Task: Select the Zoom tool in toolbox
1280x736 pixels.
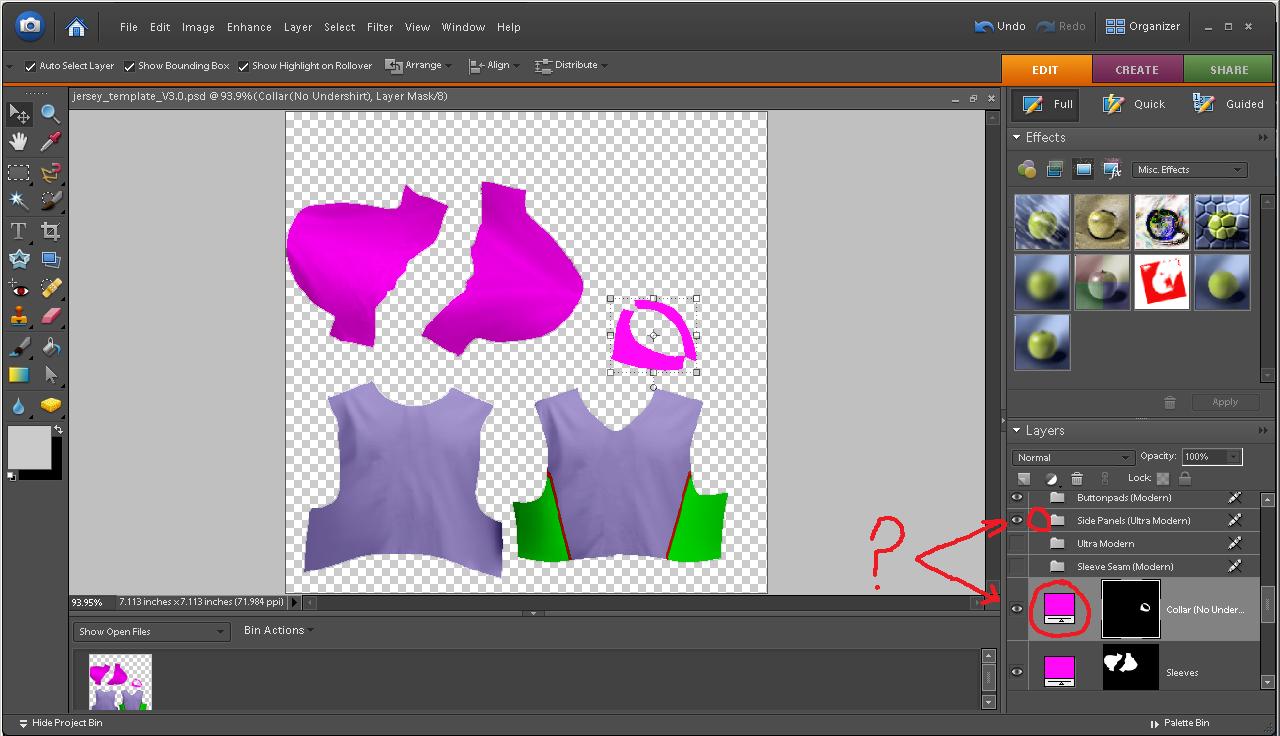Action: [x=50, y=113]
